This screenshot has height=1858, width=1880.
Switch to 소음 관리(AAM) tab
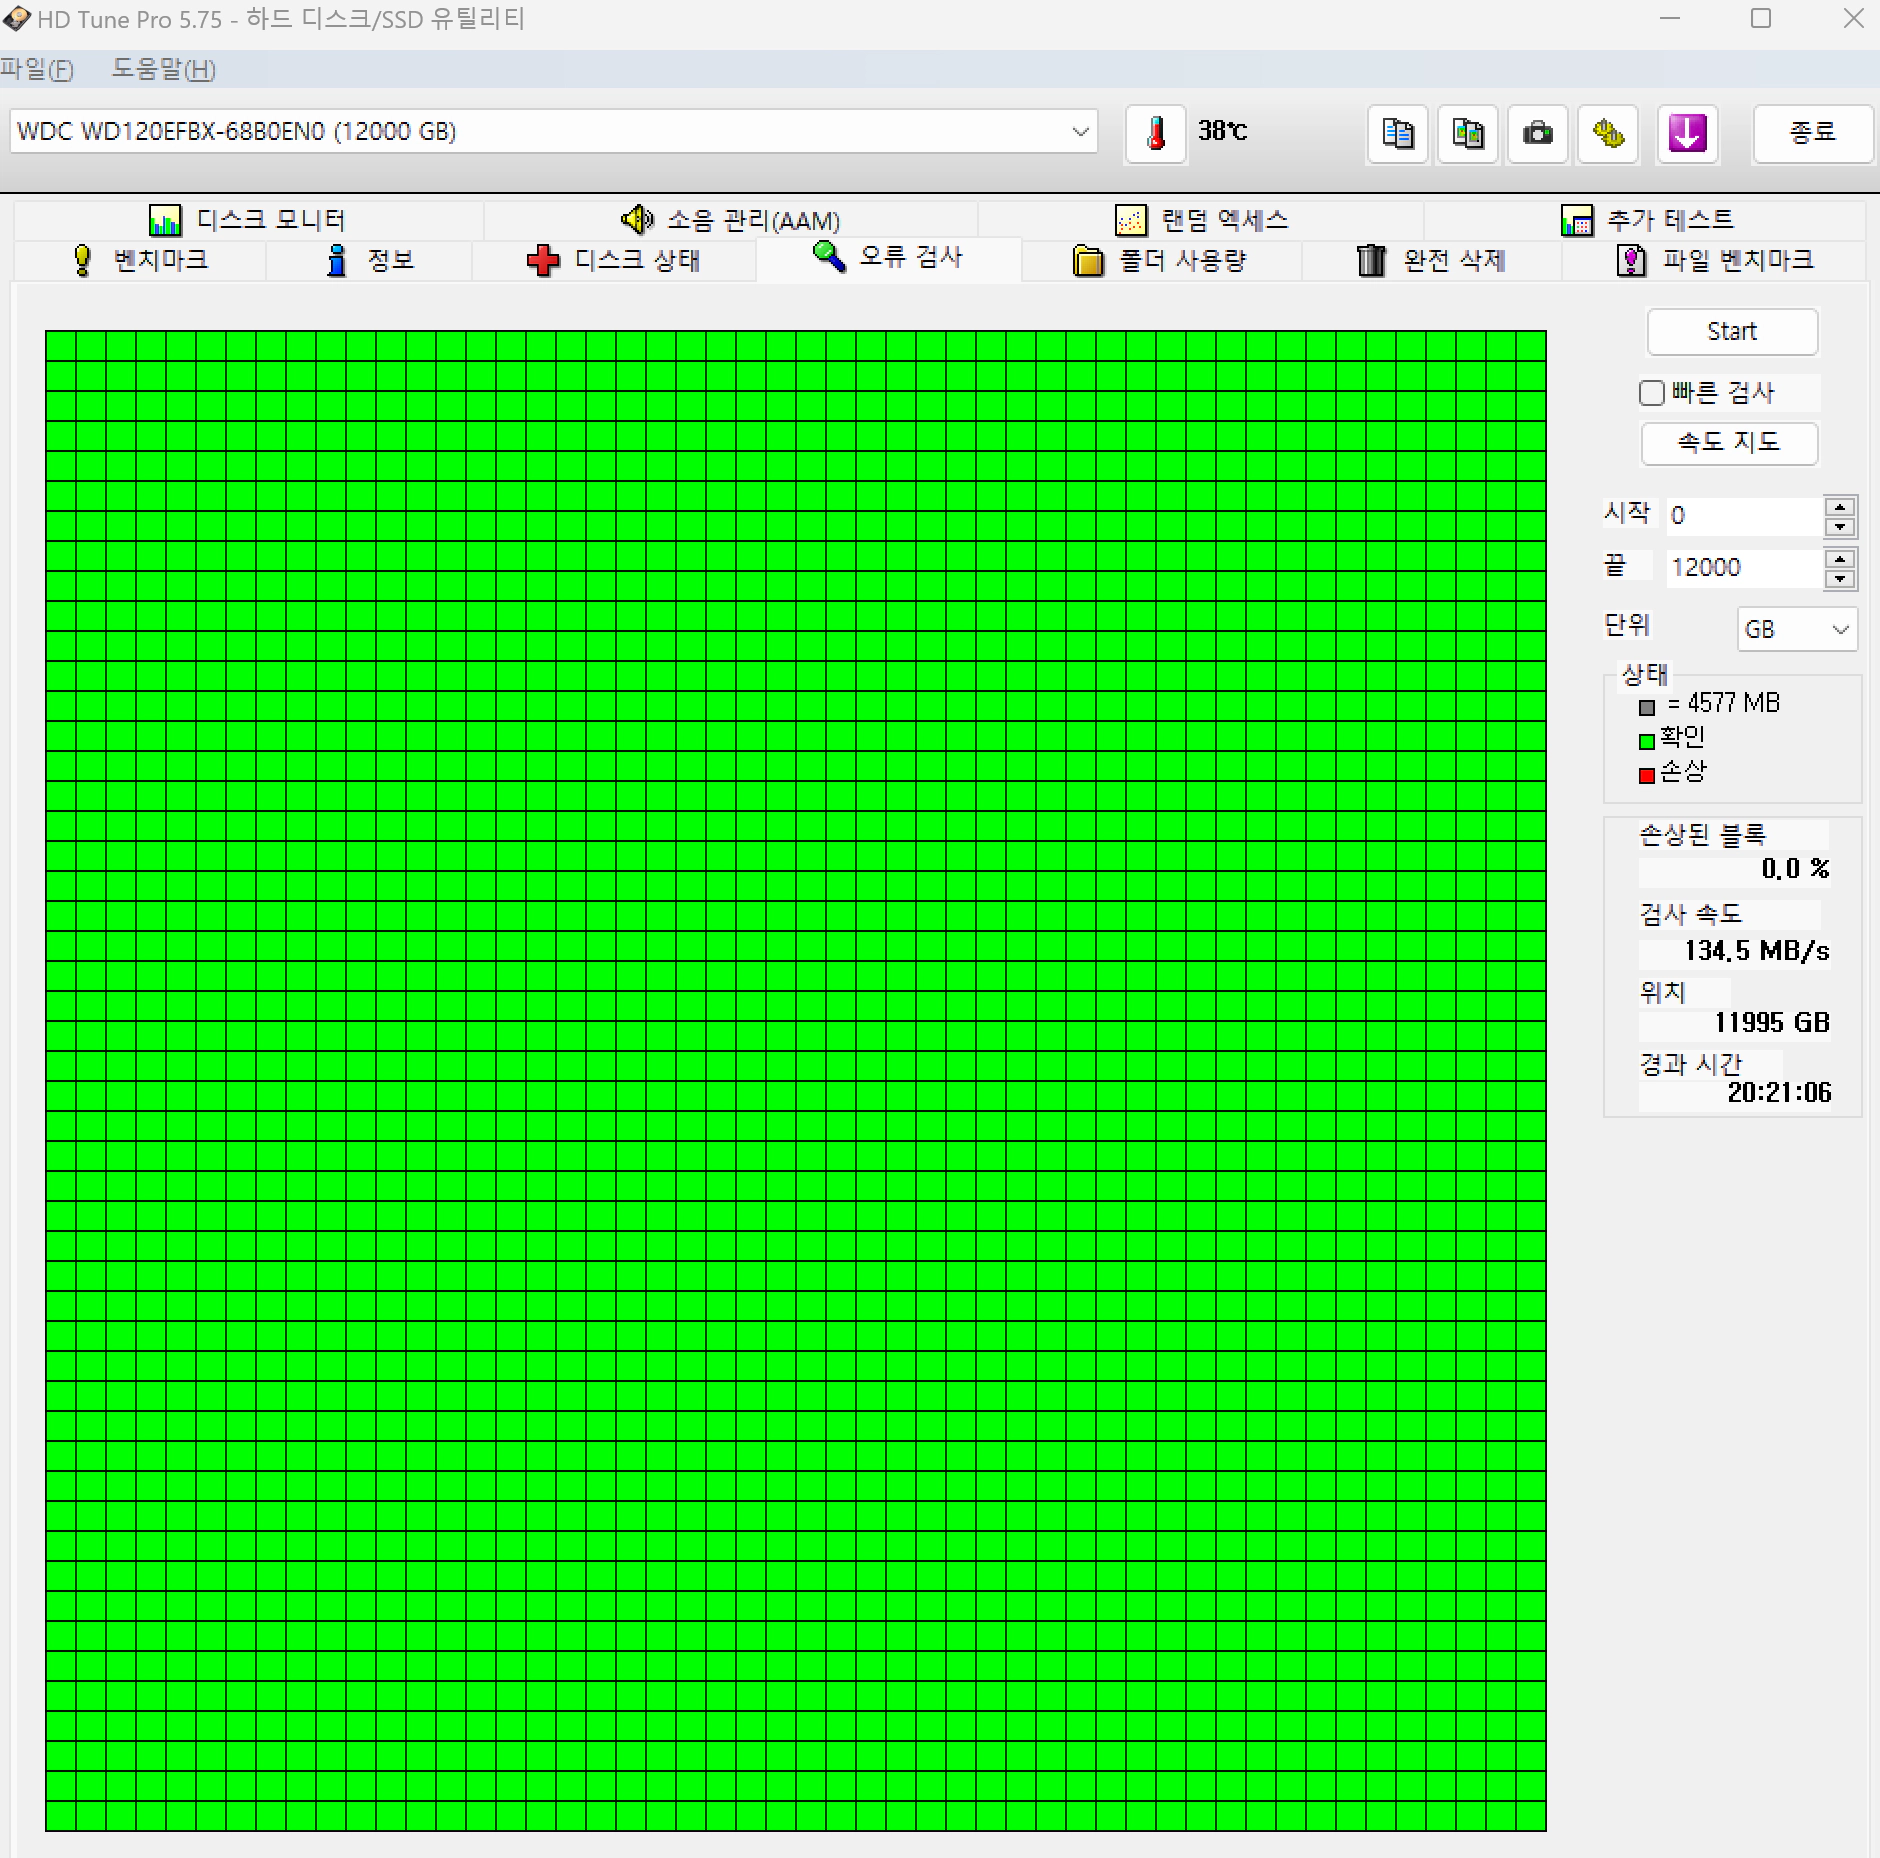point(730,220)
